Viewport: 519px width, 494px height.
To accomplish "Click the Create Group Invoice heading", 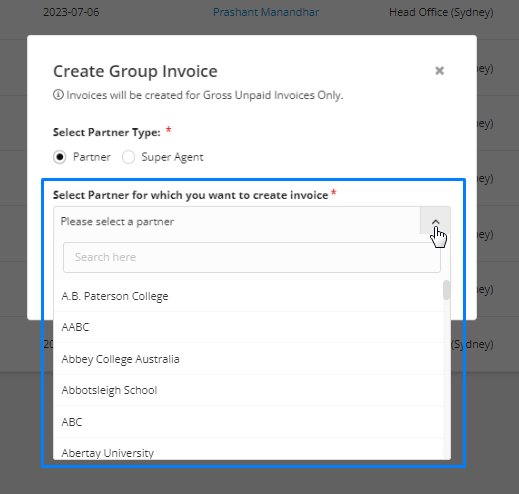I will coord(135,71).
